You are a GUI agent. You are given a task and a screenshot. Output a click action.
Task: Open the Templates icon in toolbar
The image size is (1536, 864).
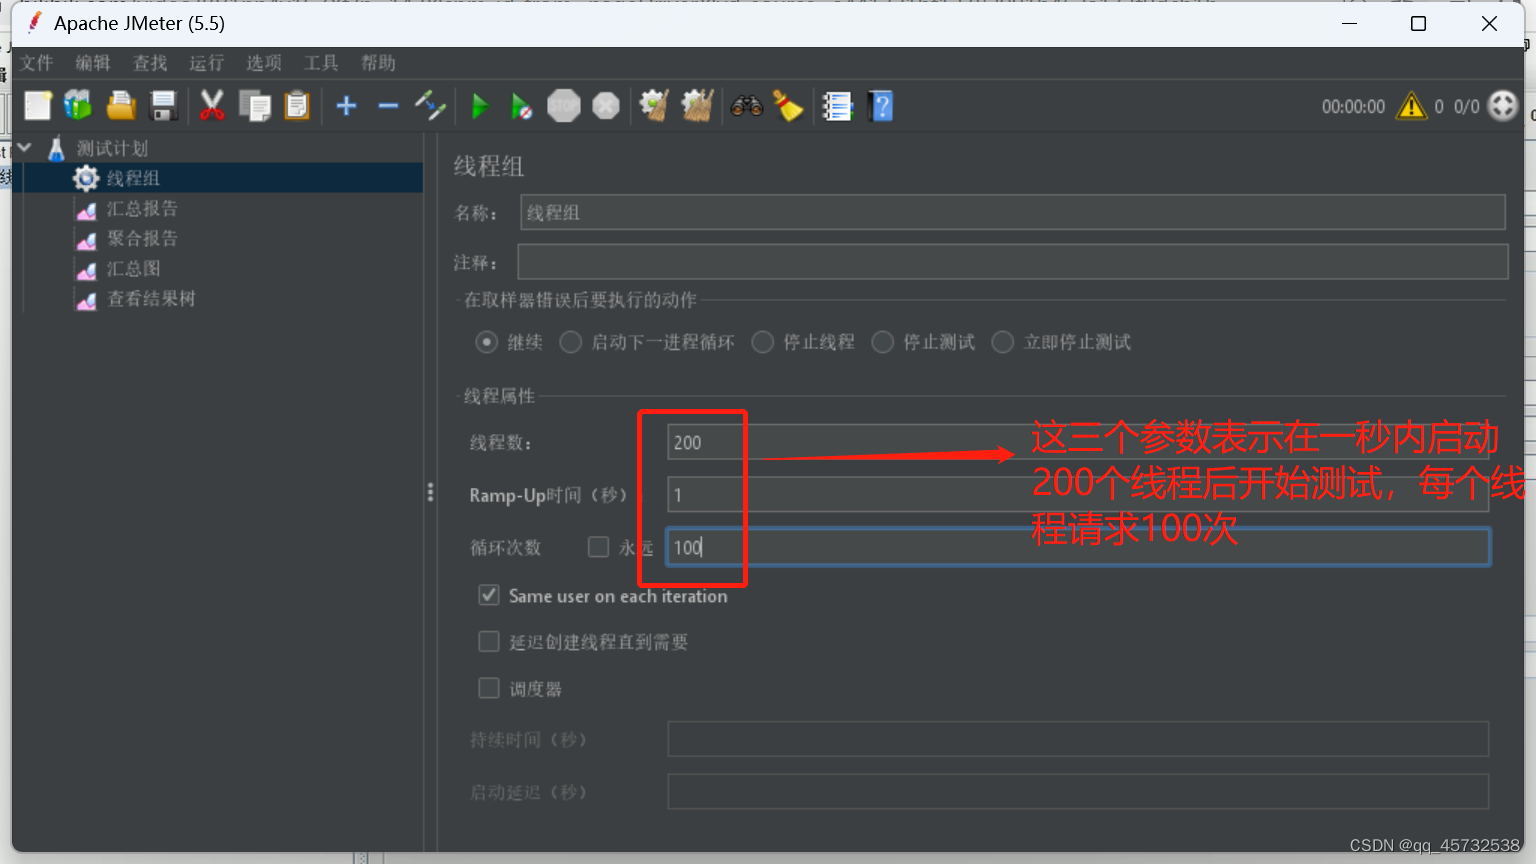pos(78,105)
